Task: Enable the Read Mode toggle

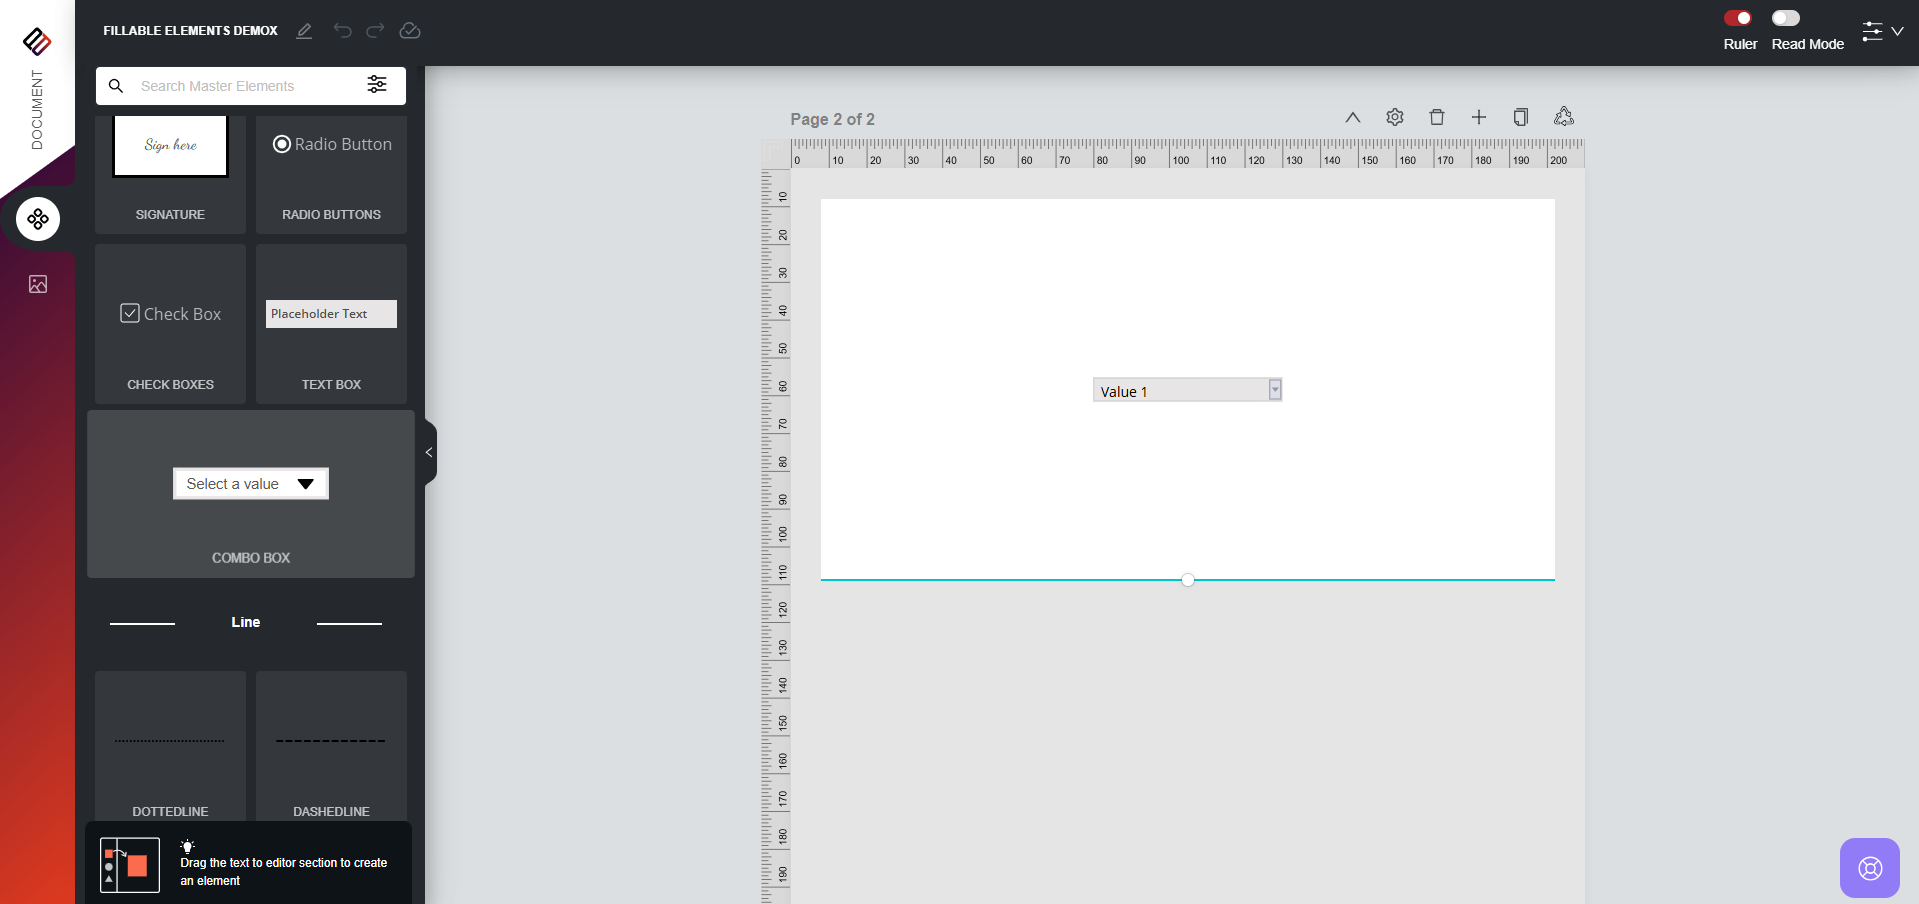Action: click(1785, 18)
